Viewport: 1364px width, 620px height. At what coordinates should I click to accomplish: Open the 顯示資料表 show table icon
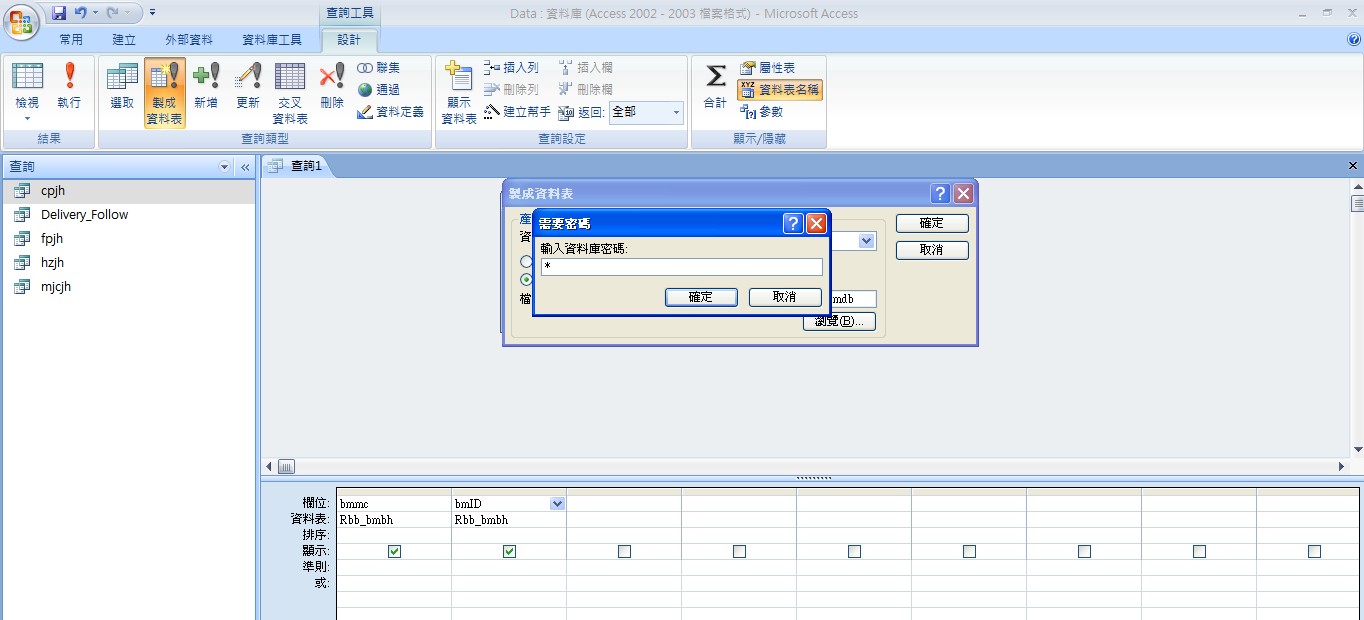(x=459, y=92)
